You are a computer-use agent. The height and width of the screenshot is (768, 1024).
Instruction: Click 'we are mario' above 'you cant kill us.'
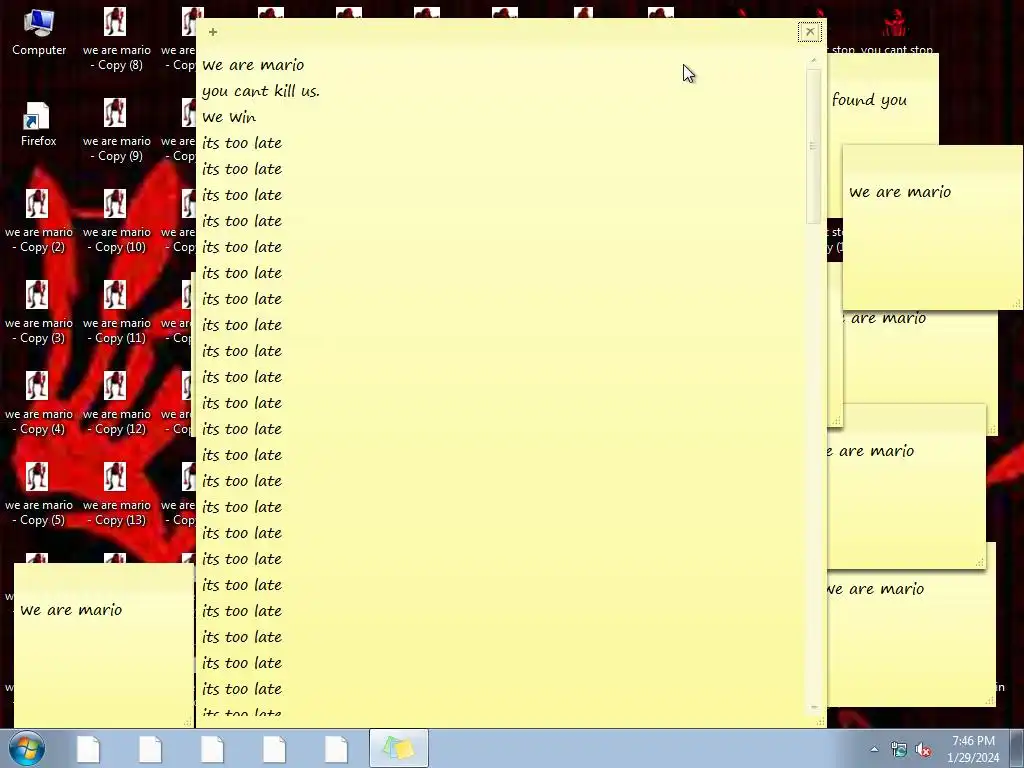(x=253, y=65)
